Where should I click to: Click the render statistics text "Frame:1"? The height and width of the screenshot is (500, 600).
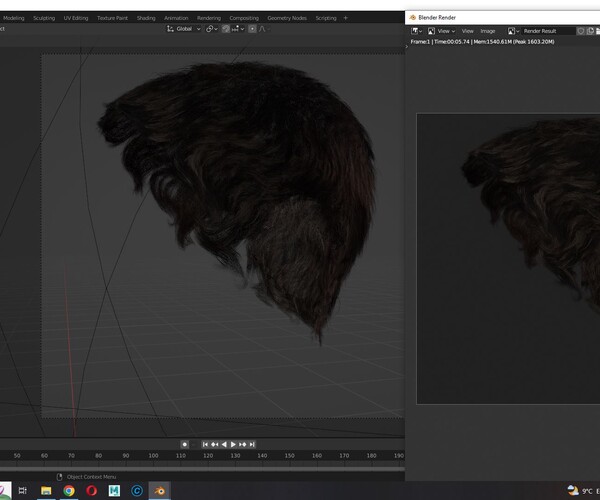coord(420,42)
